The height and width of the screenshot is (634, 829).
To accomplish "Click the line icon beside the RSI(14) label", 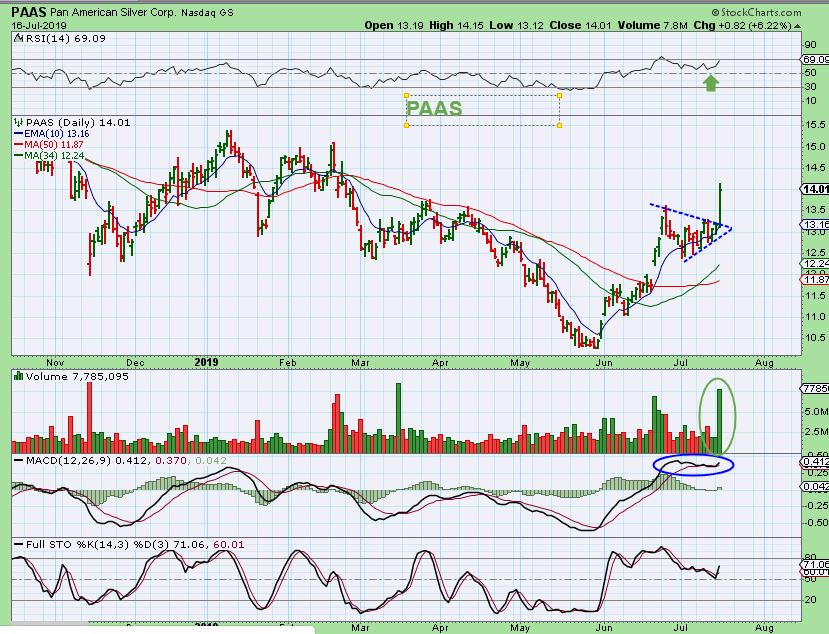I will click(19, 38).
